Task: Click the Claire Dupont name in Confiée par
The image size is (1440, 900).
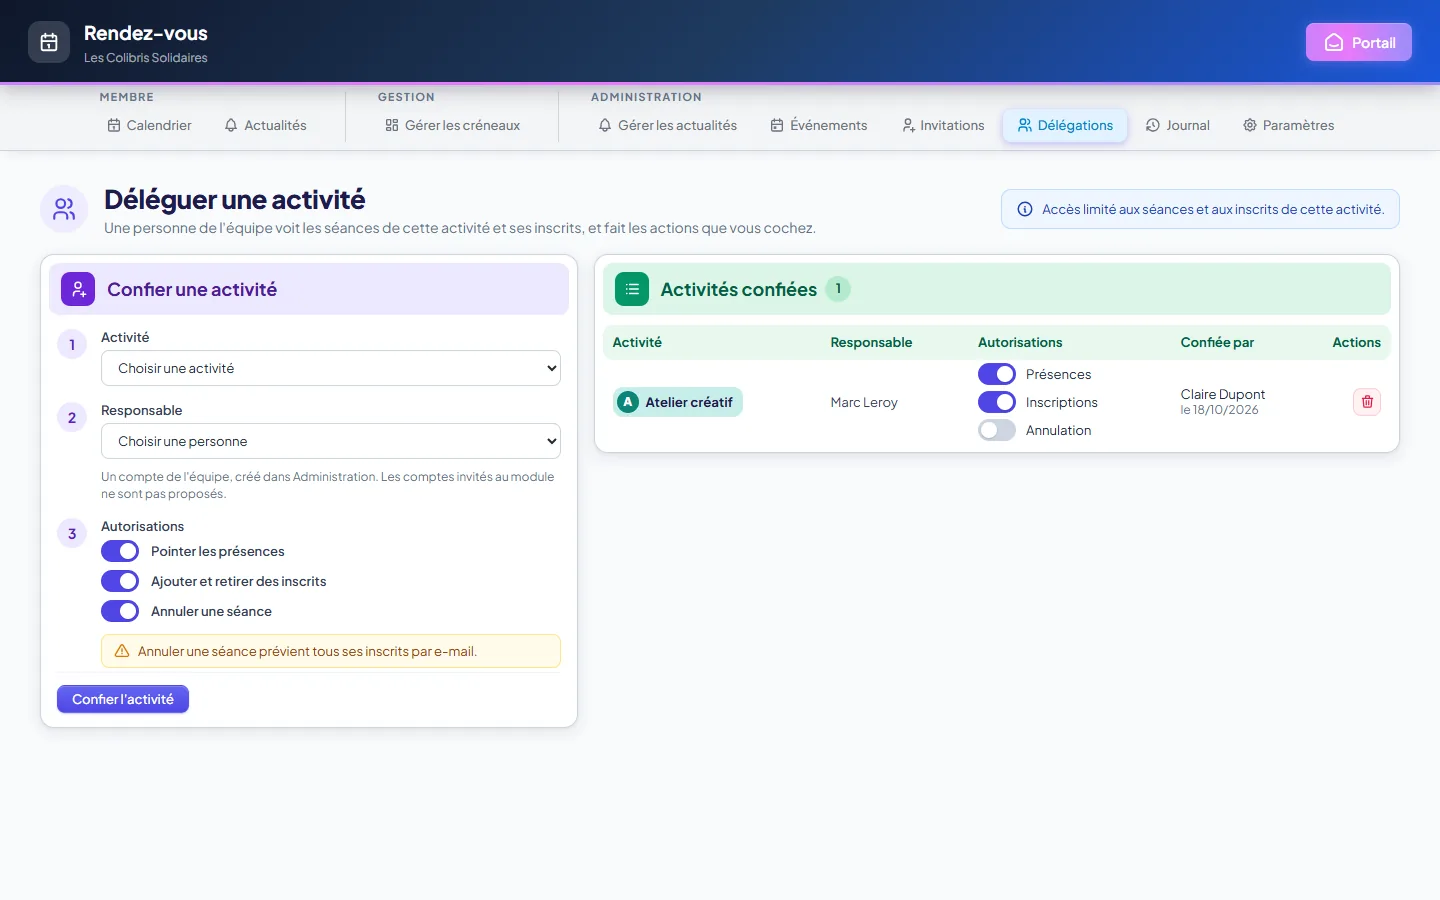Action: 1222,394
